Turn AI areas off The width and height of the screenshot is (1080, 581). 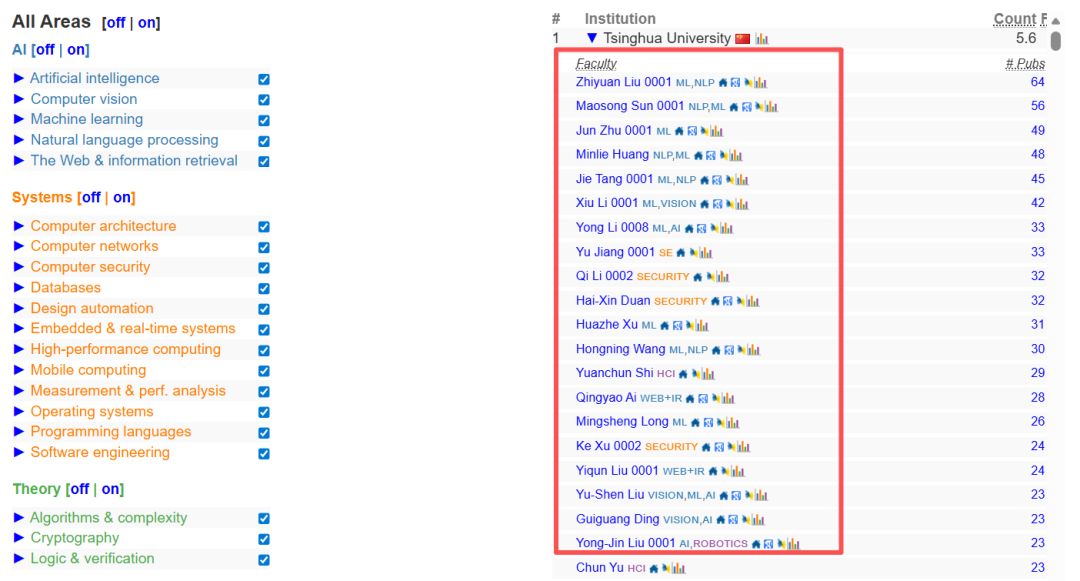click(x=45, y=50)
